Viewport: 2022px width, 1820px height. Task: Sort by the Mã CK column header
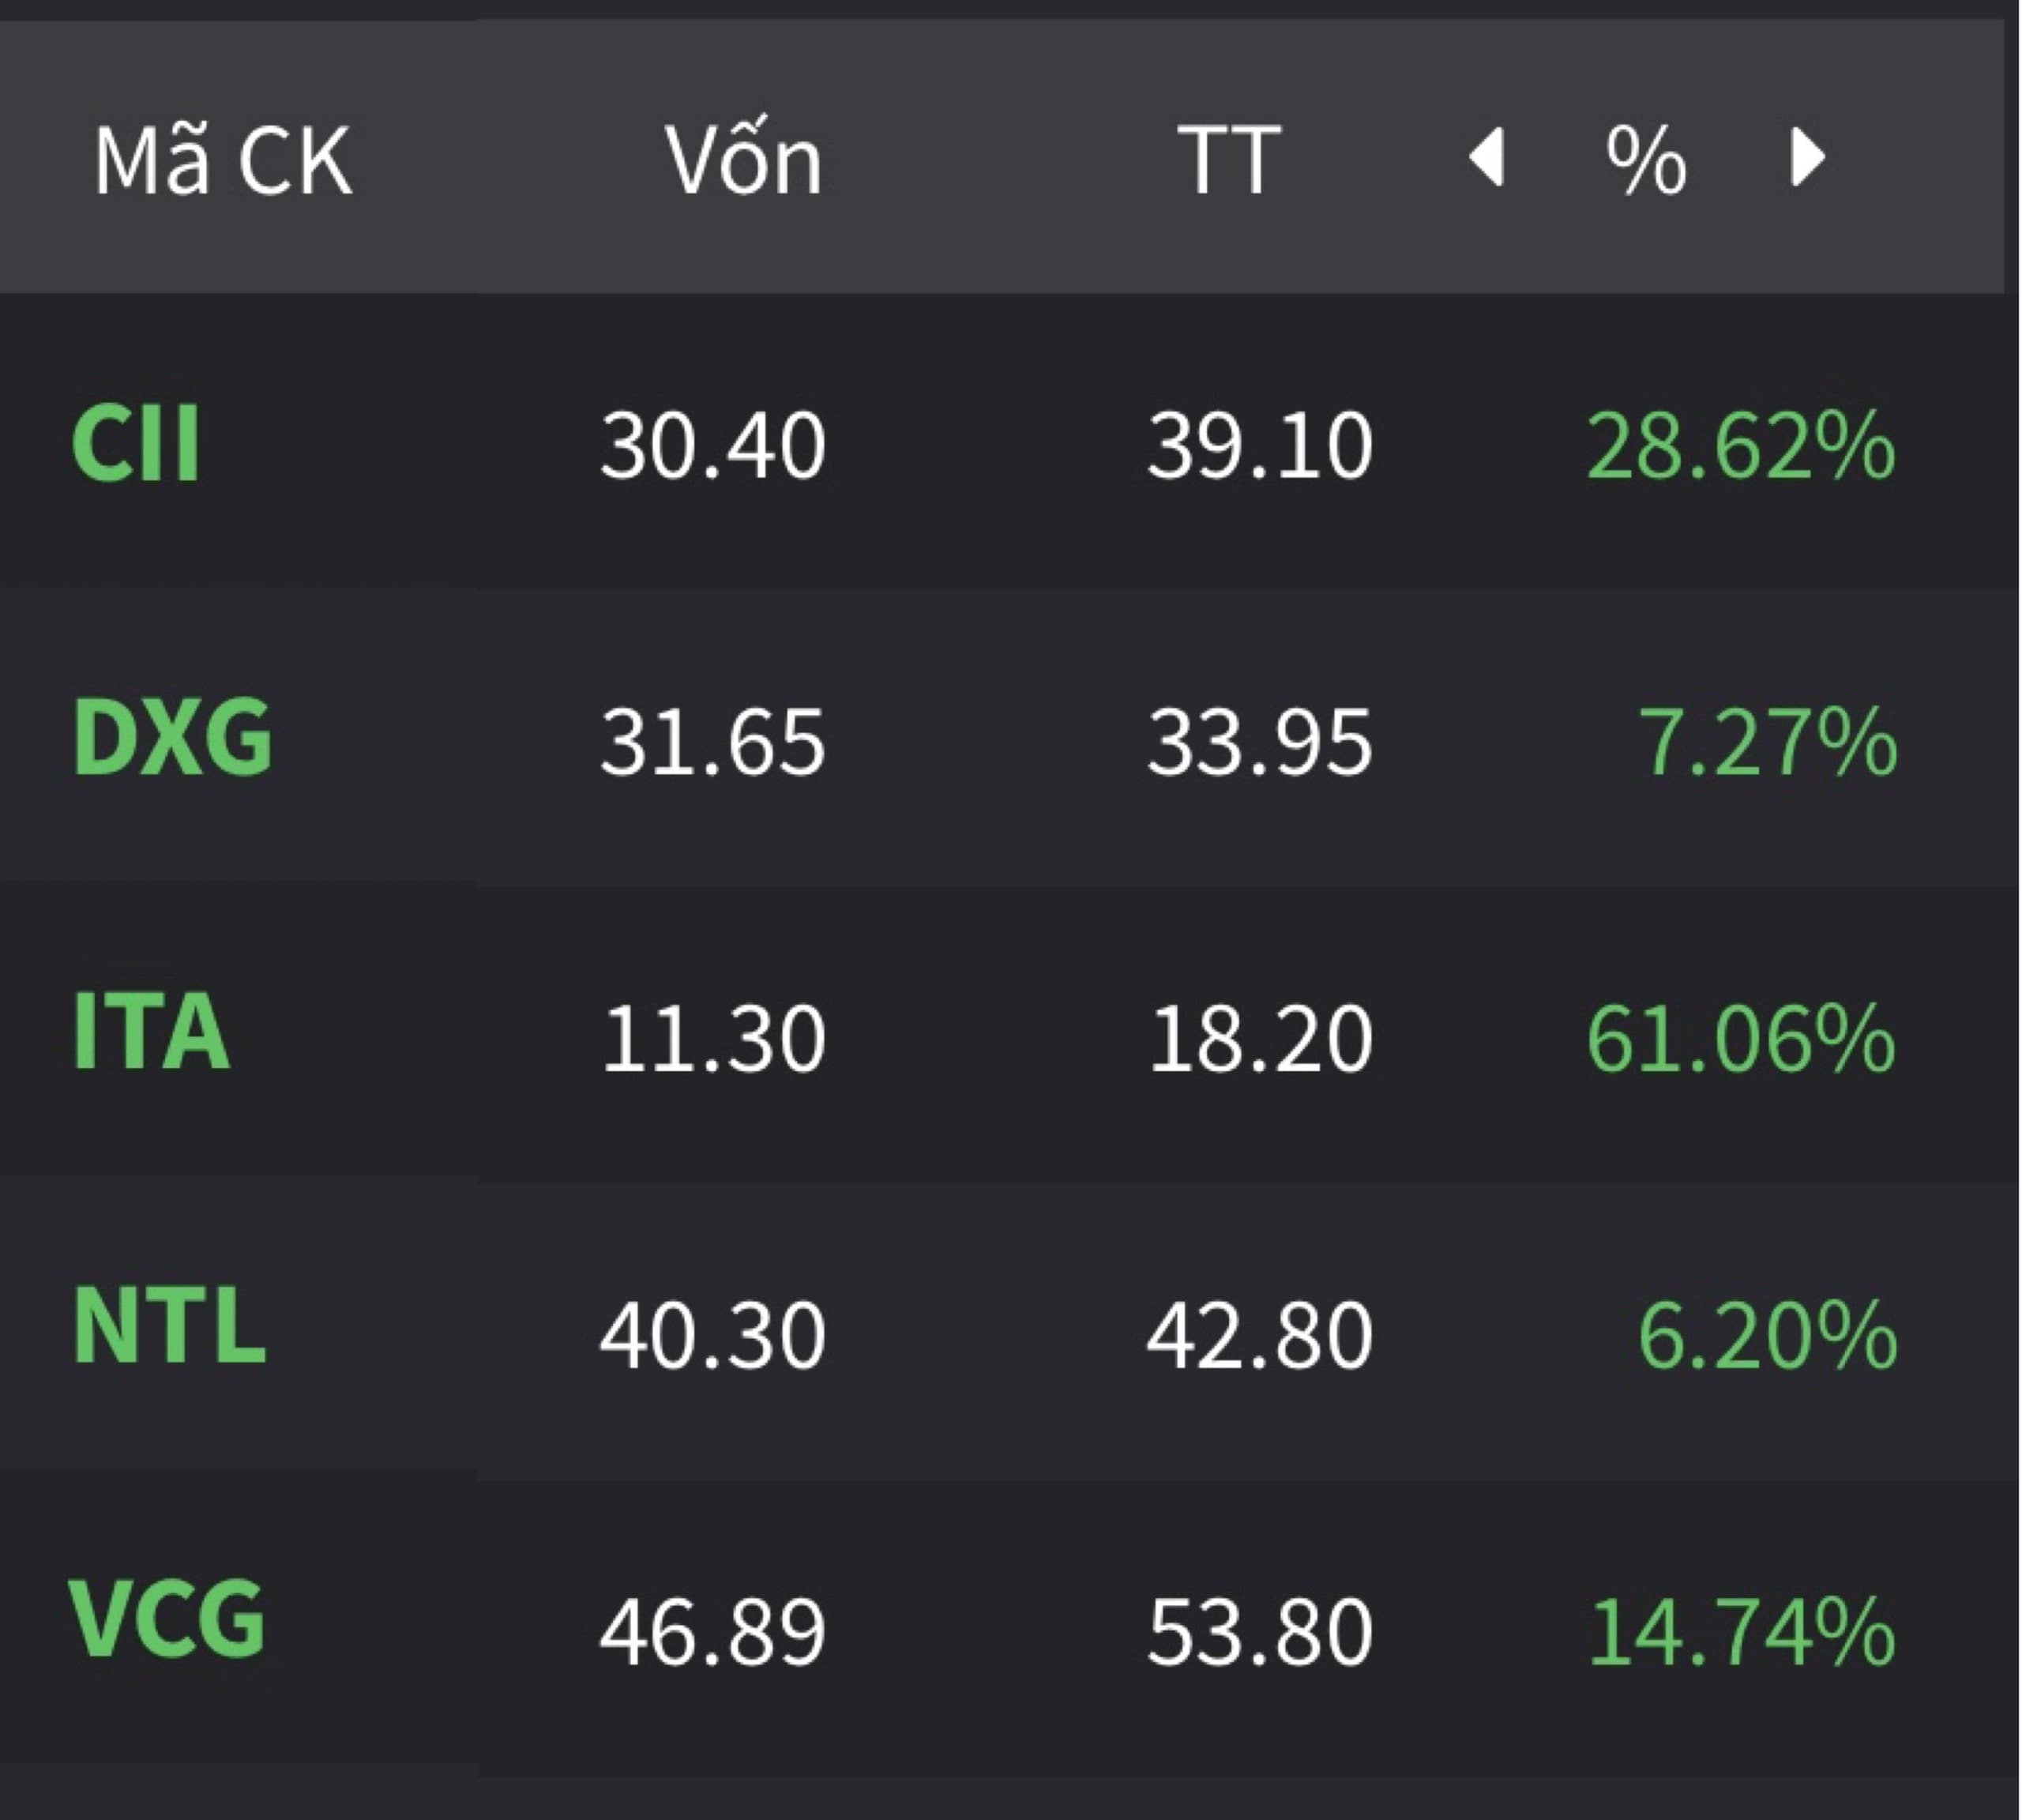coord(223,160)
